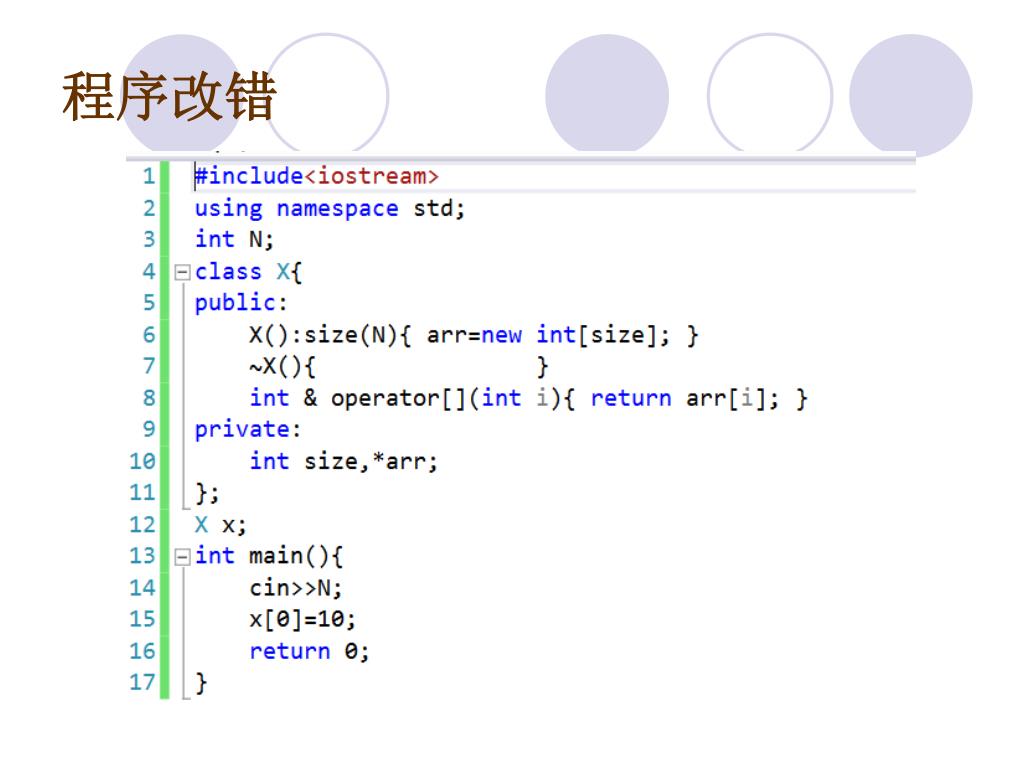The height and width of the screenshot is (768, 1024).
Task: Click the slide title 程序改错
Action: 169,97
